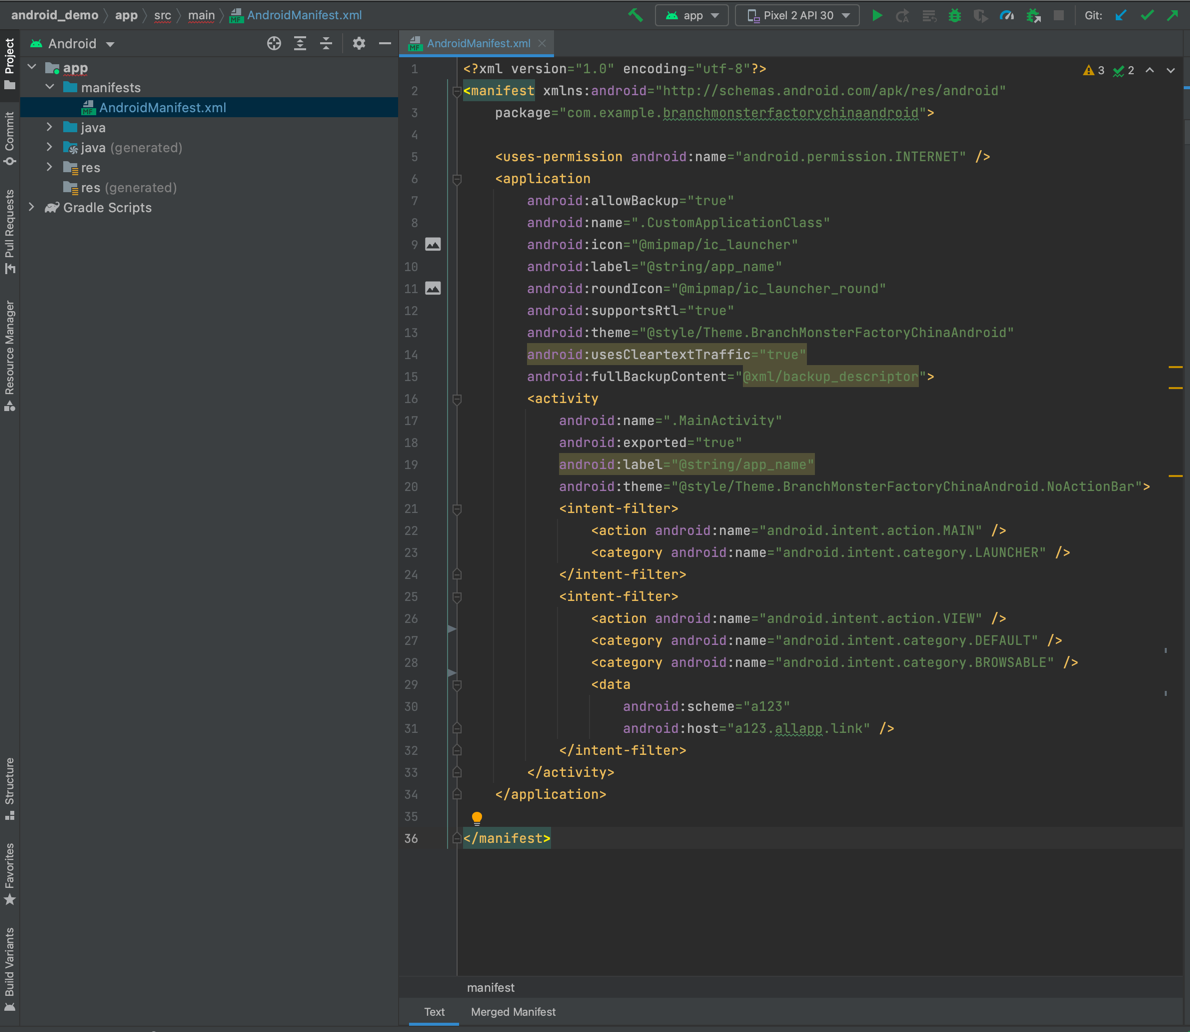This screenshot has width=1190, height=1032.
Task: Toggle the Resource Manager side panel
Action: (x=10, y=355)
